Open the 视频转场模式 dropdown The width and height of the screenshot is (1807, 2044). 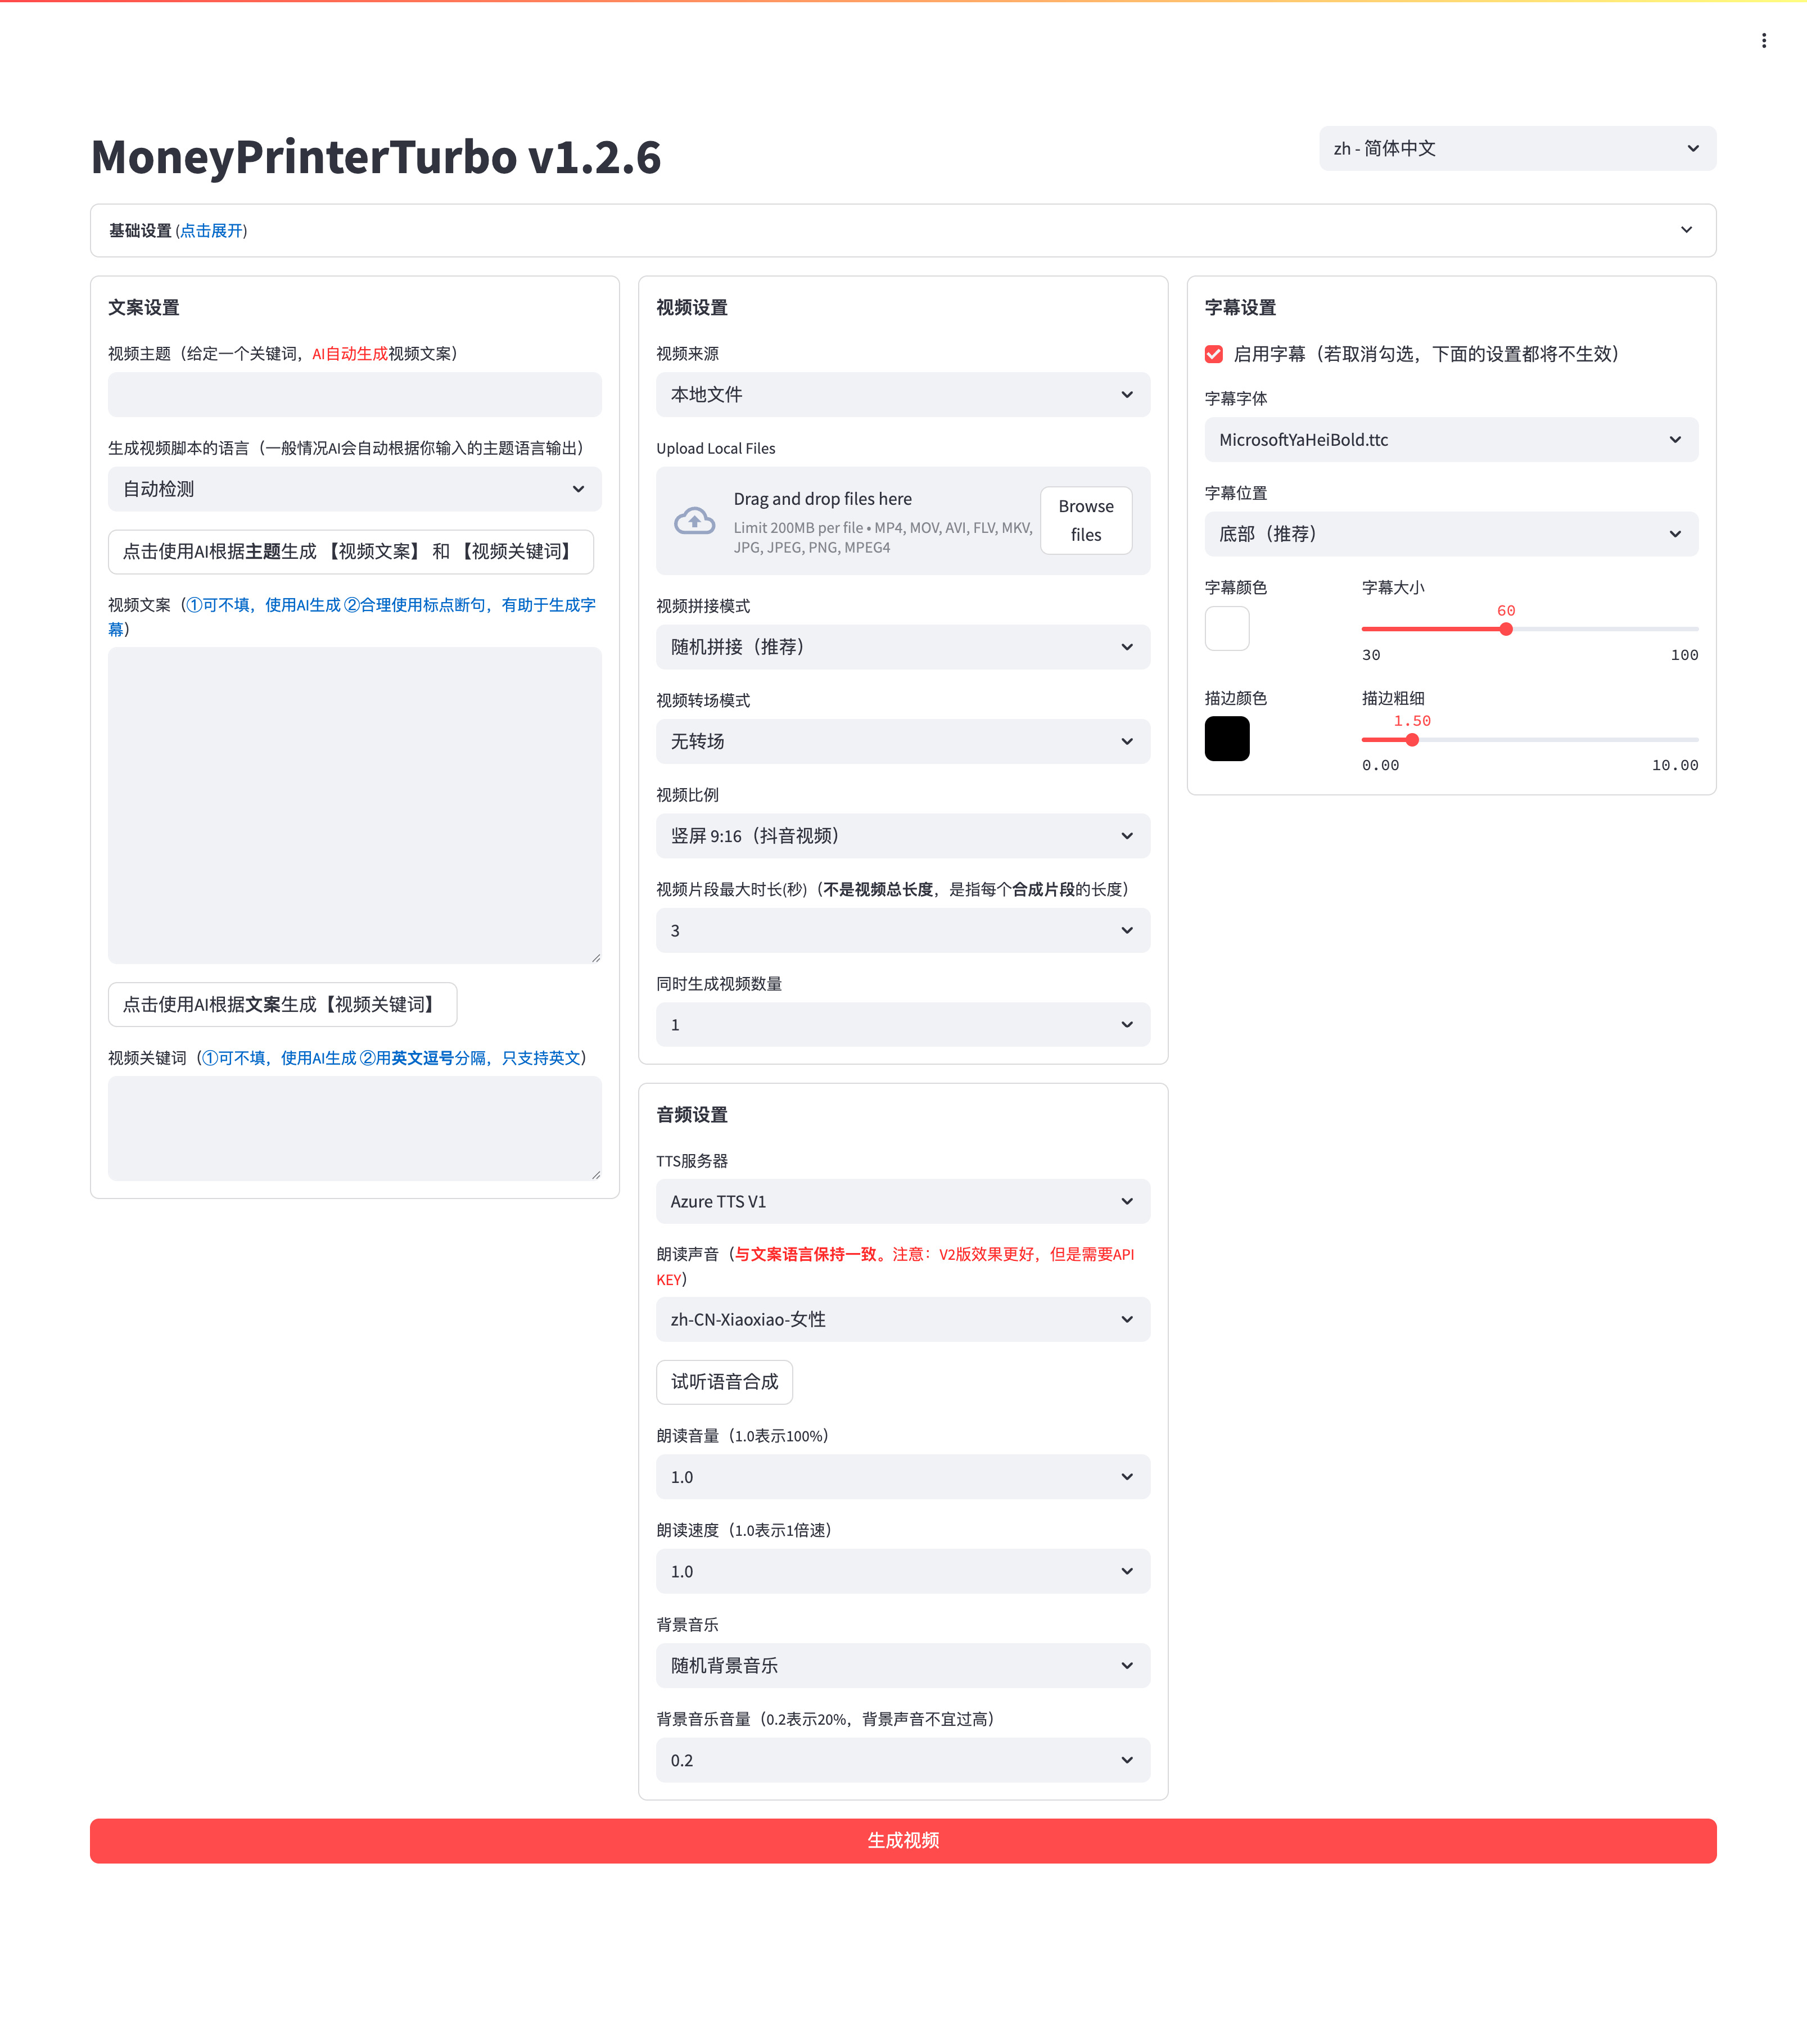(901, 741)
